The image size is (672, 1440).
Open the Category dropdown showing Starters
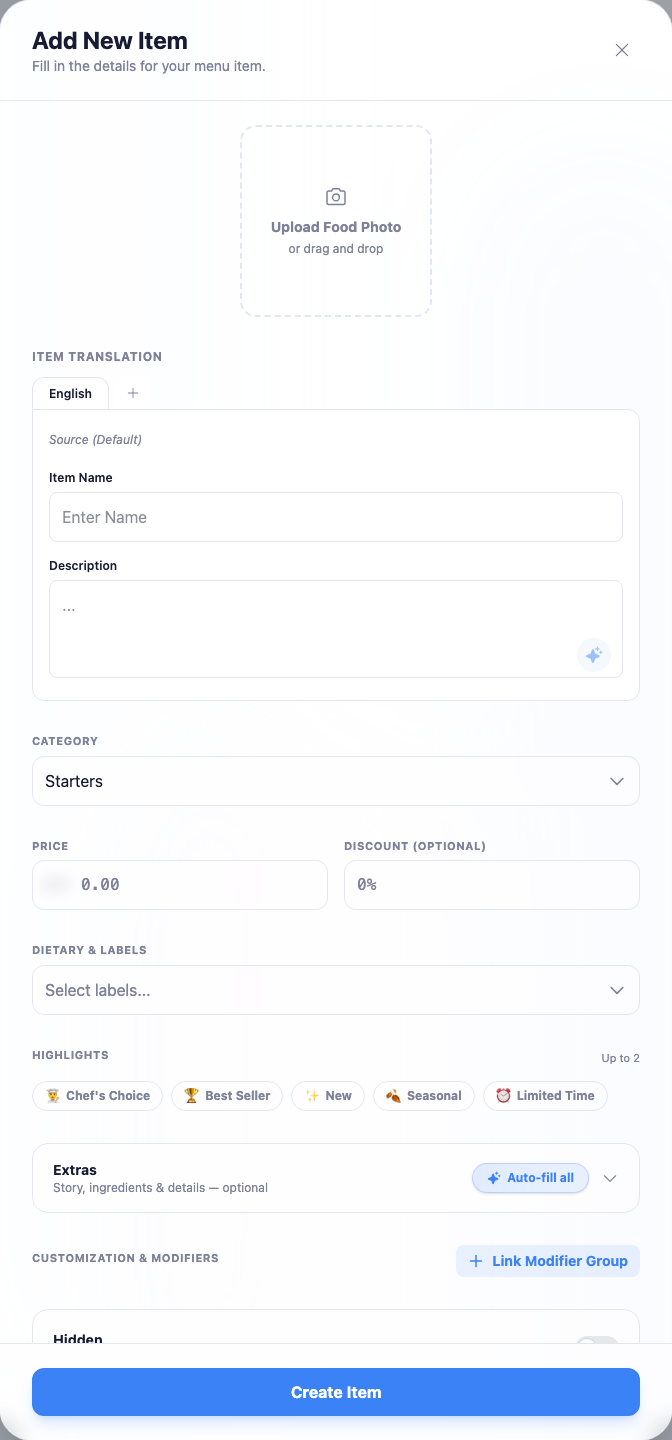[336, 781]
